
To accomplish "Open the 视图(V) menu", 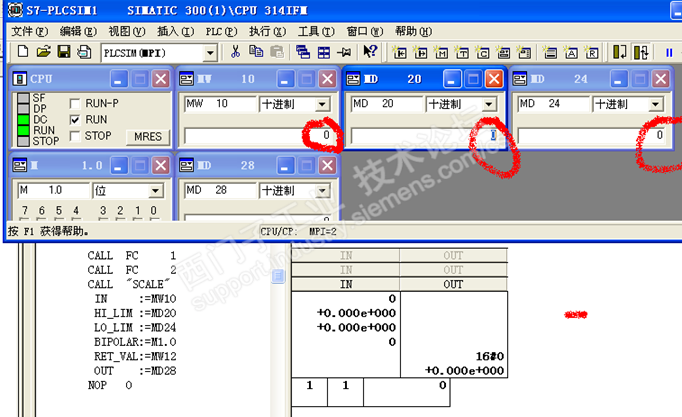I will click(127, 31).
